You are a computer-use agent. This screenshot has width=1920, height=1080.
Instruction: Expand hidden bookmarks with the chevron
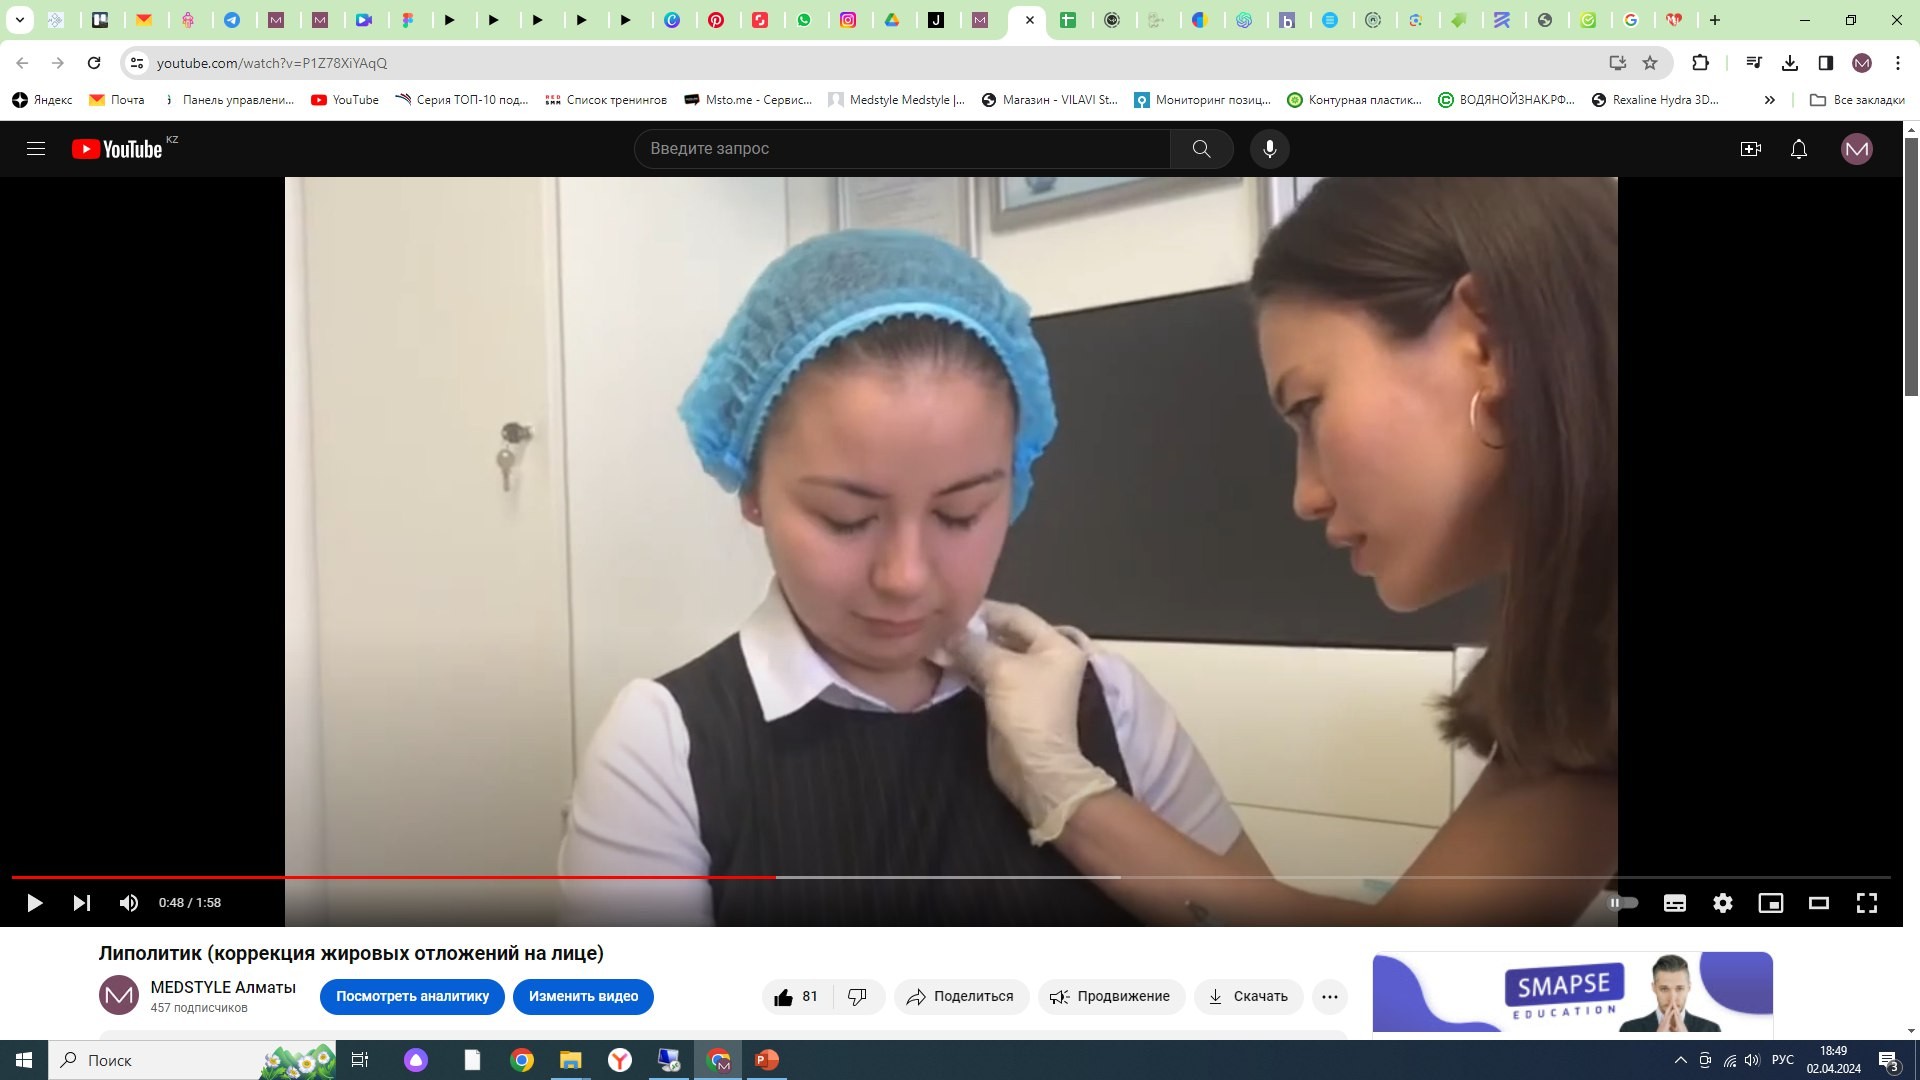1770,99
